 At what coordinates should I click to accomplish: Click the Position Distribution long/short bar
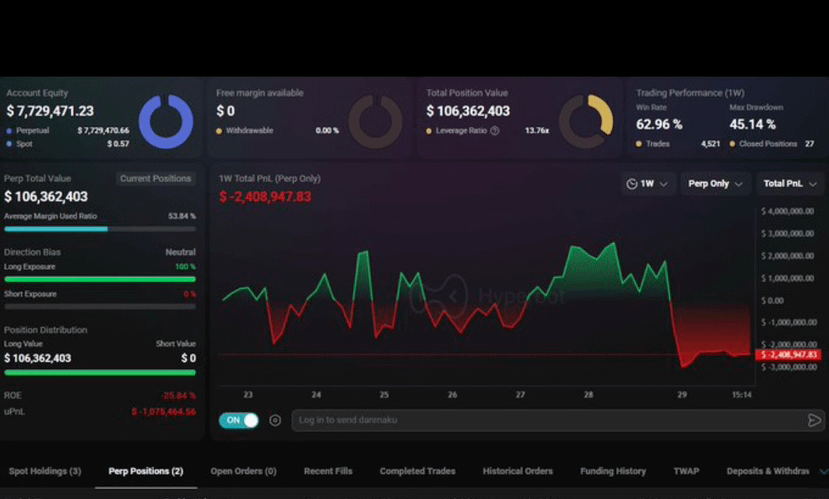click(x=100, y=373)
